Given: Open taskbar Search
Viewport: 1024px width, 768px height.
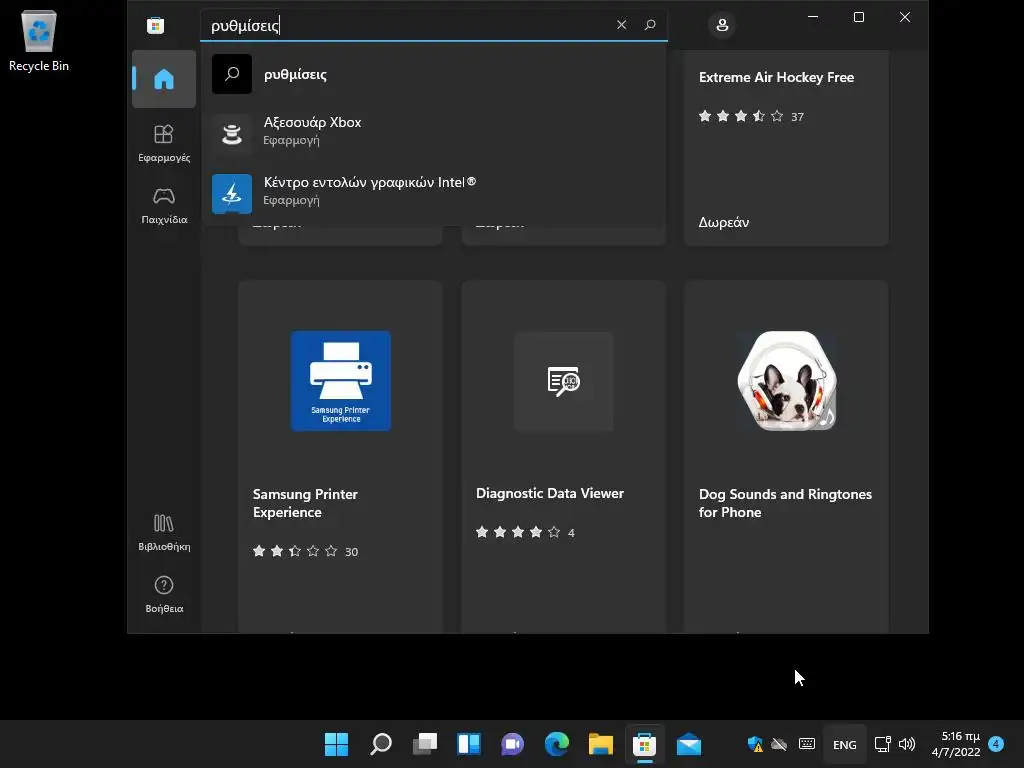Looking at the screenshot, I should tap(381, 744).
